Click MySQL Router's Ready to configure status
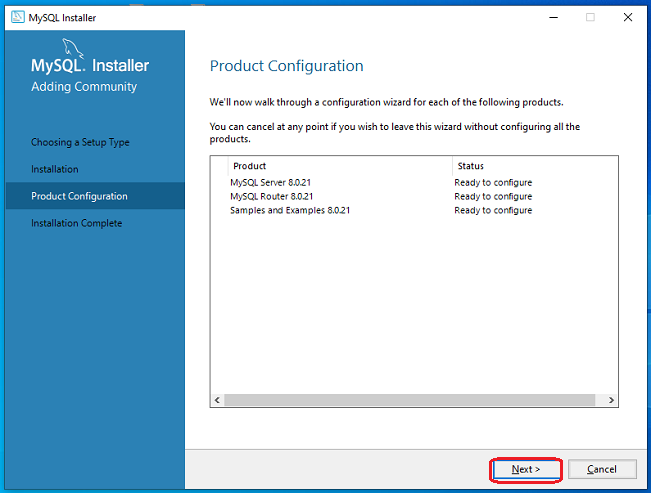The width and height of the screenshot is (651, 493). point(493,197)
